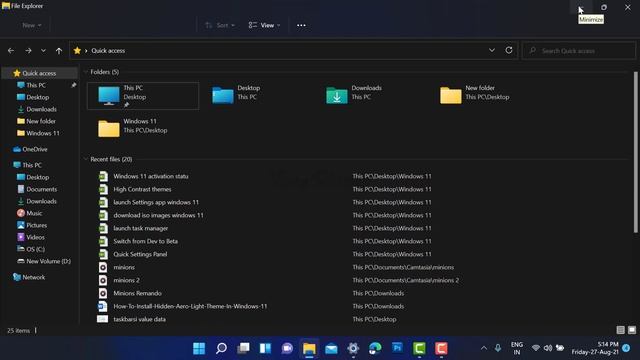Expand address bar history dropdown
This screenshot has width=640, height=360.
tap(492, 50)
